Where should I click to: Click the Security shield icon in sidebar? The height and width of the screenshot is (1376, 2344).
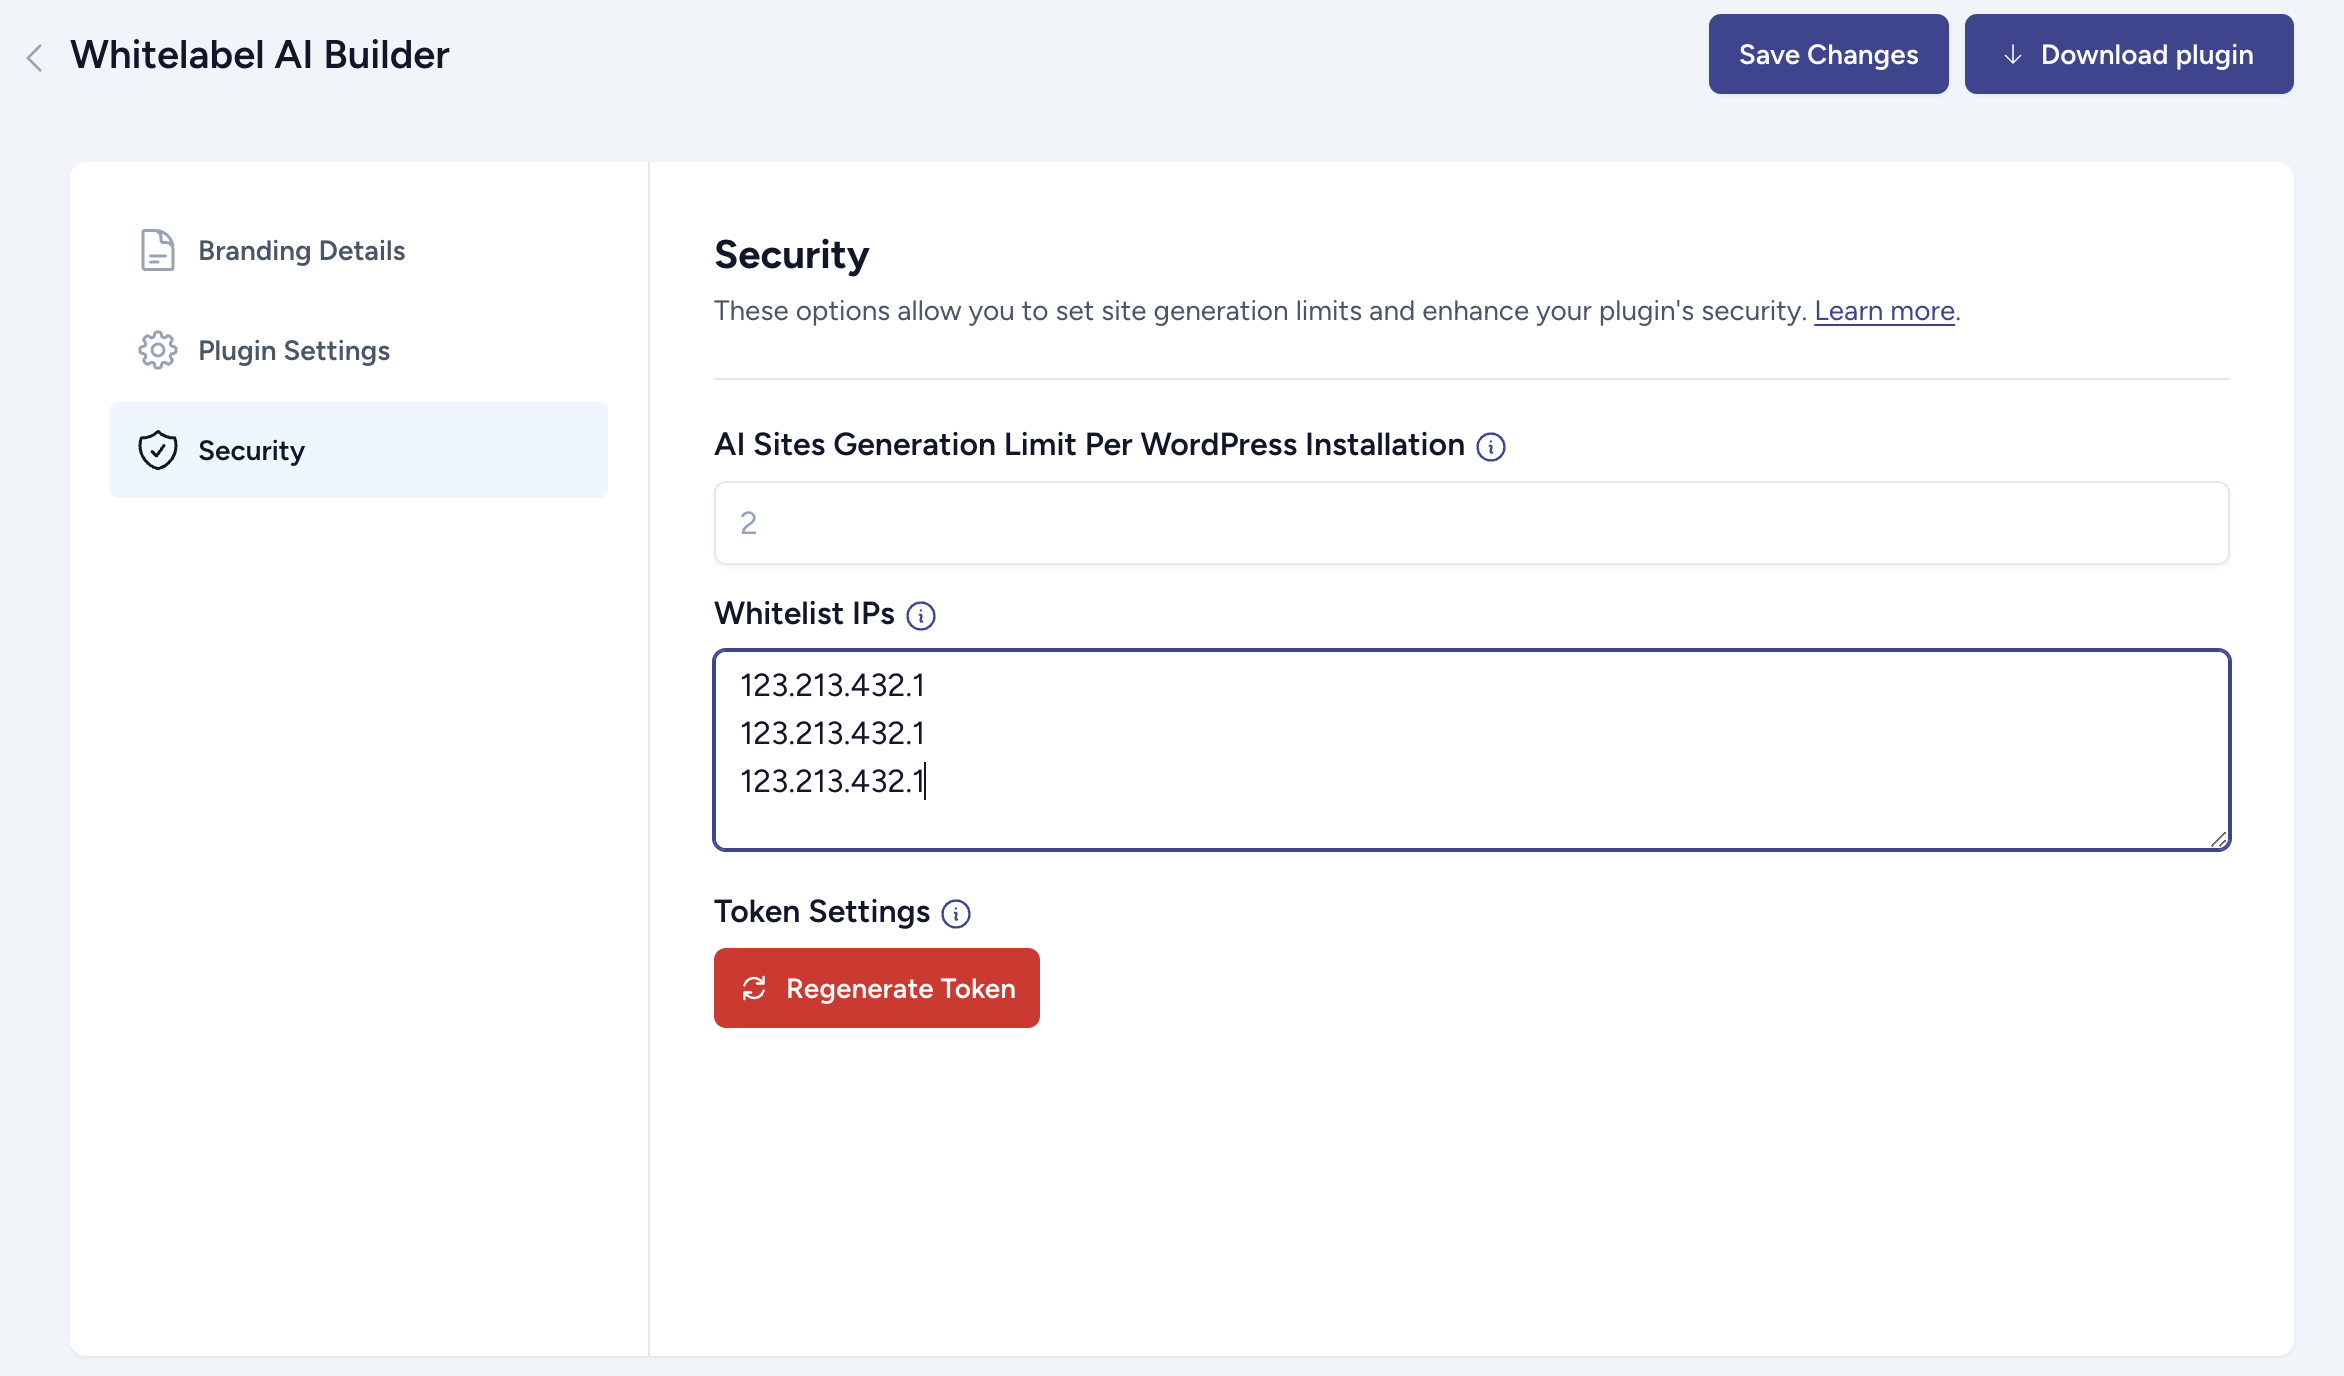click(157, 450)
